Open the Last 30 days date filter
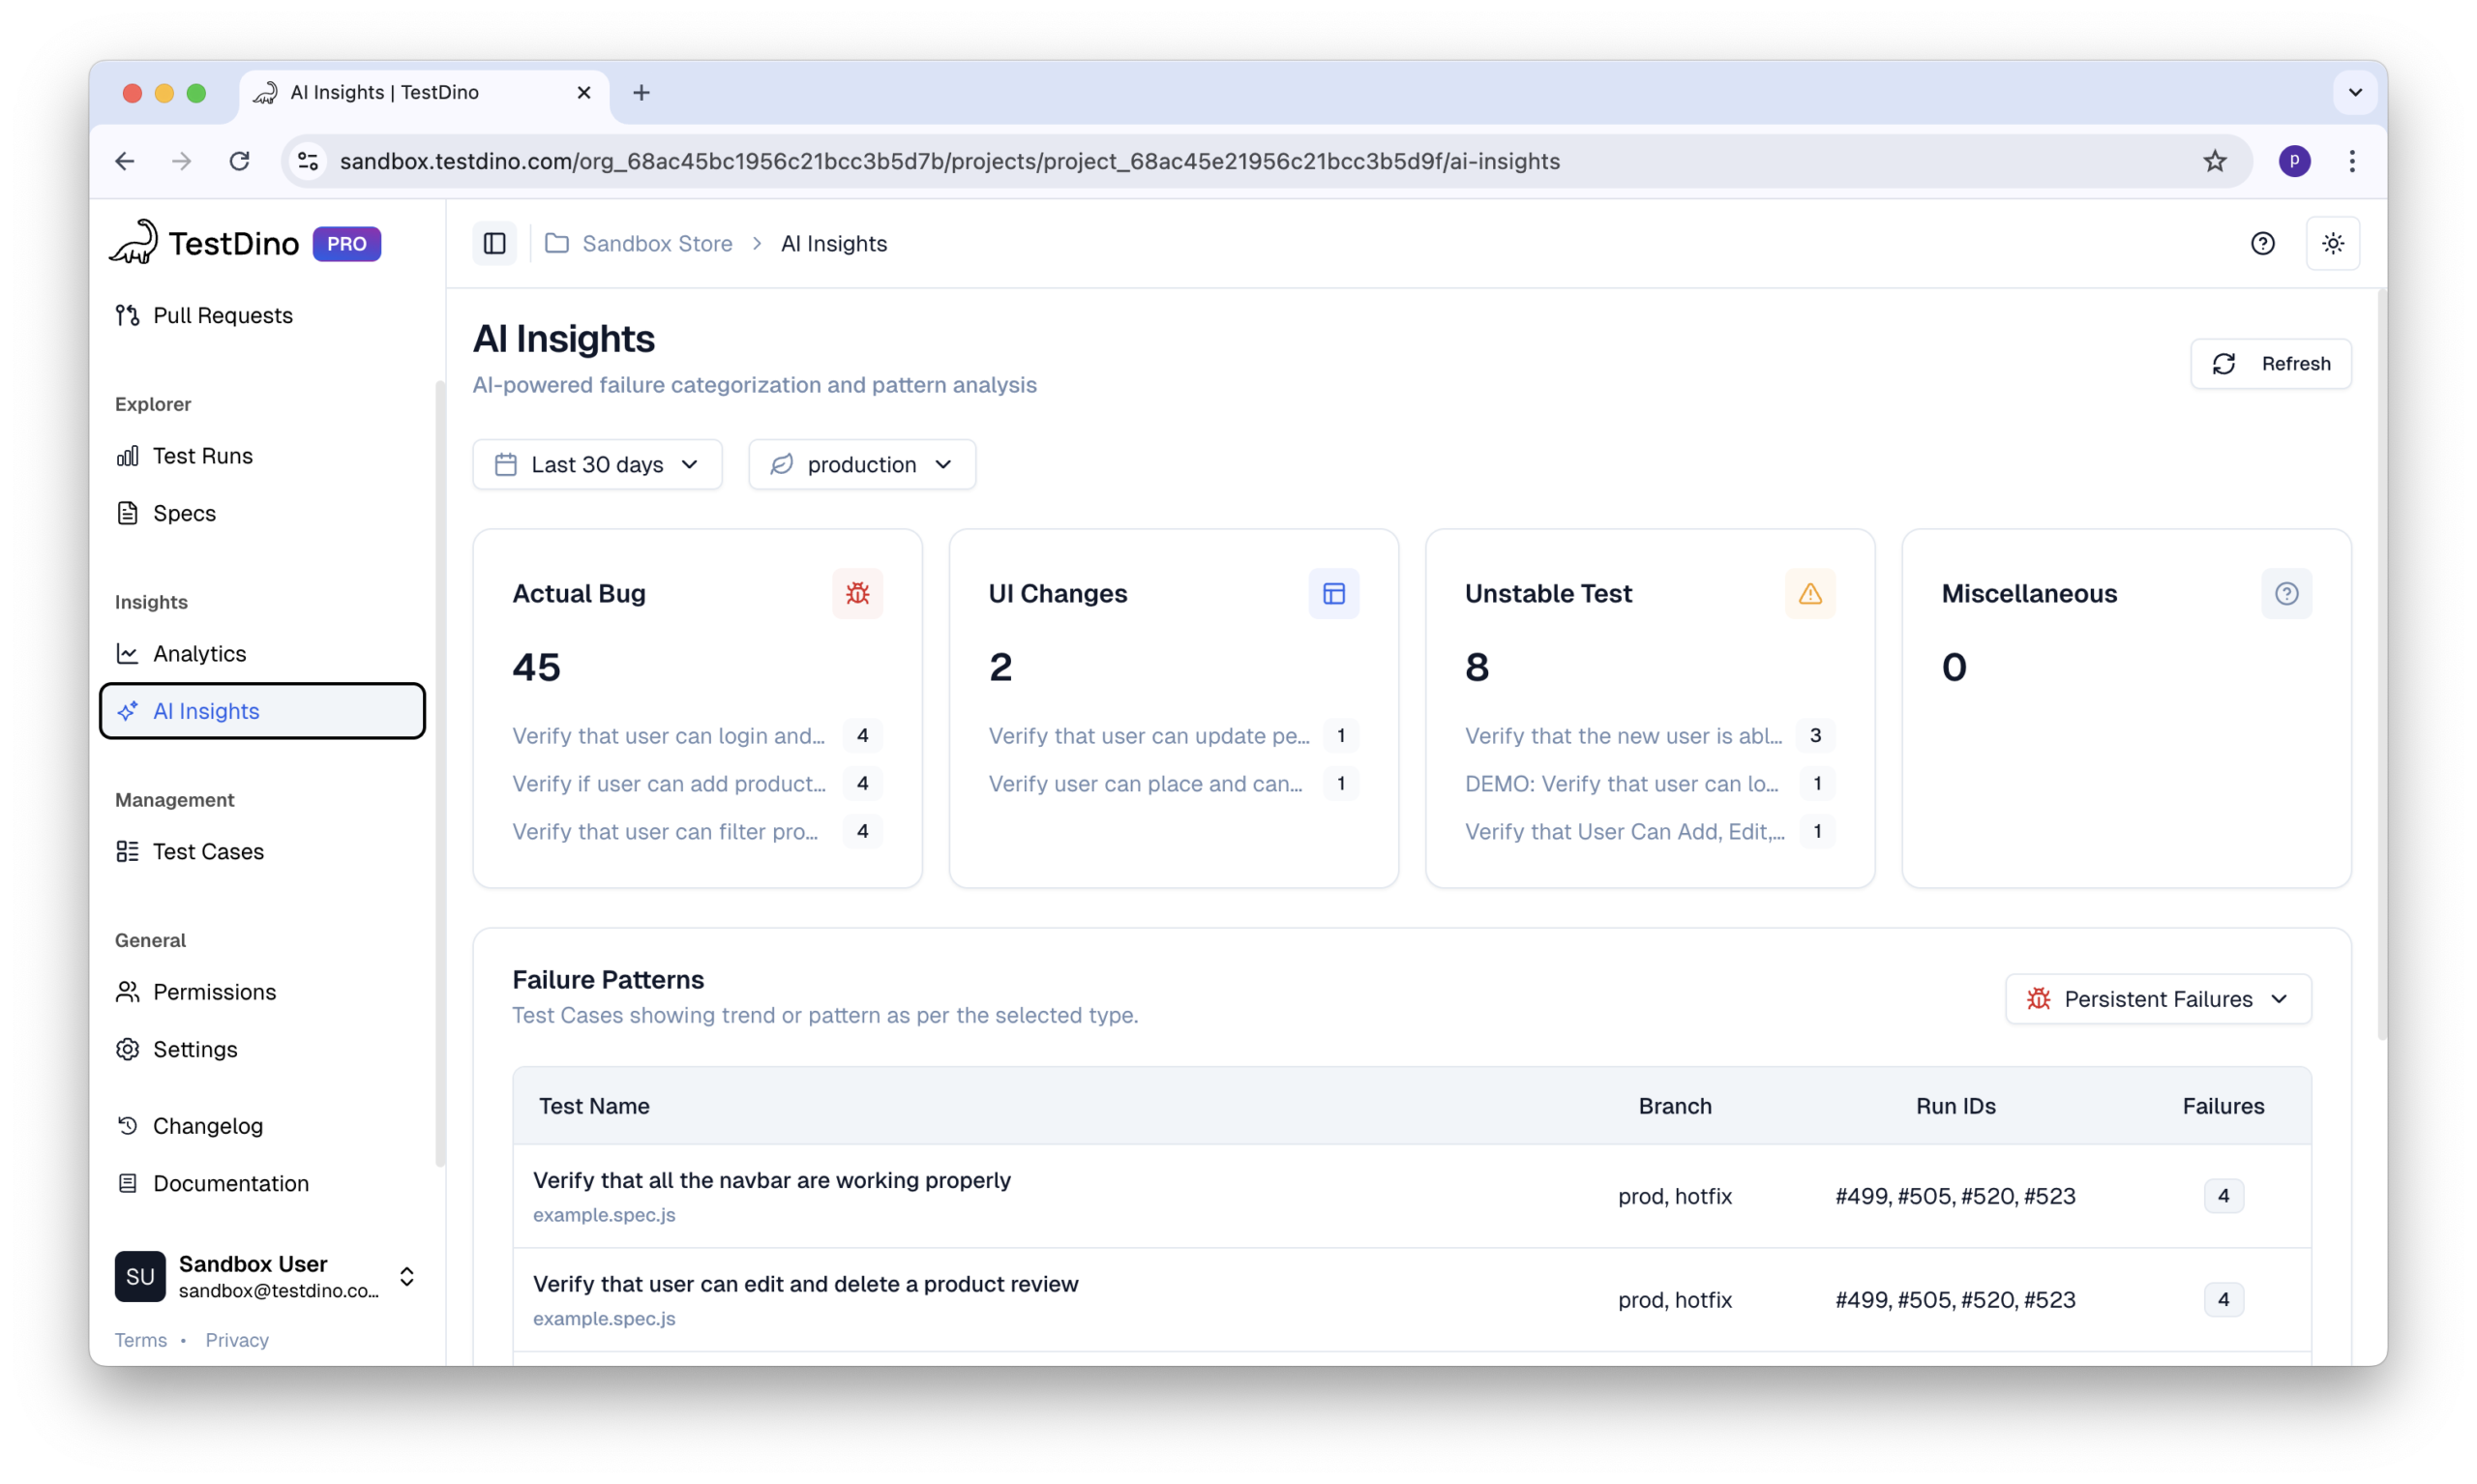The width and height of the screenshot is (2477, 1484). click(597, 464)
